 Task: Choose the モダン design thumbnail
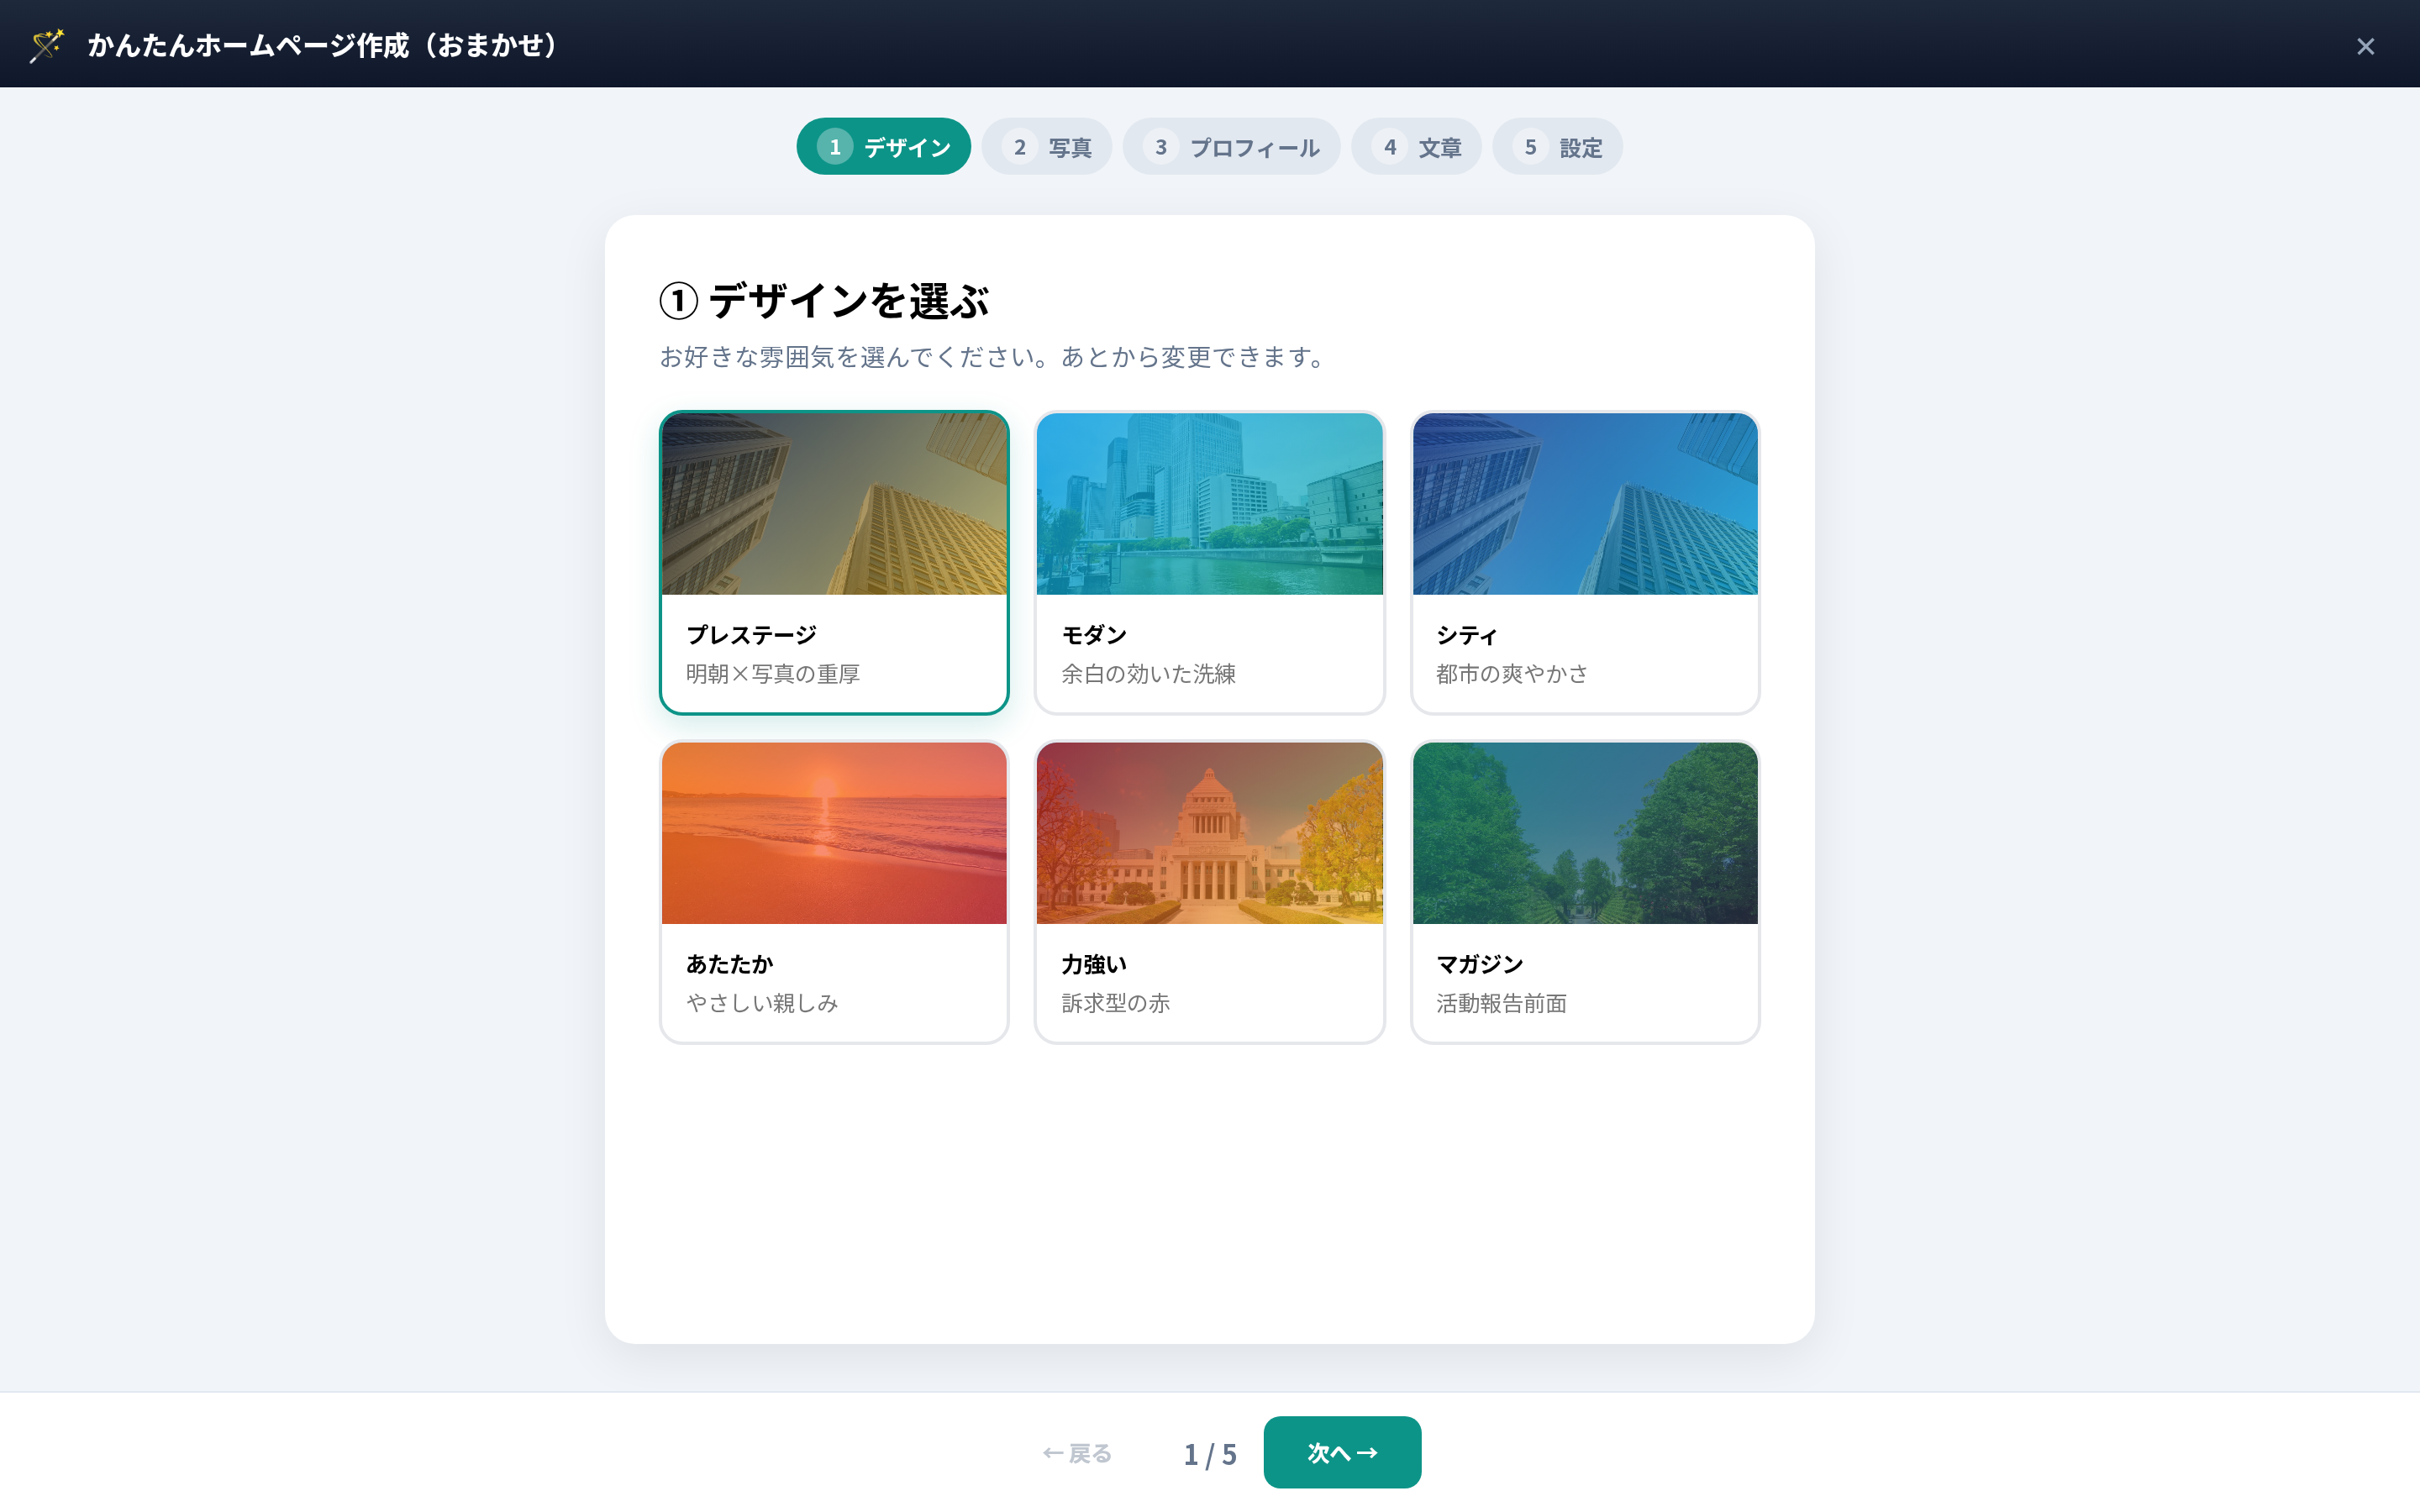click(x=1209, y=504)
